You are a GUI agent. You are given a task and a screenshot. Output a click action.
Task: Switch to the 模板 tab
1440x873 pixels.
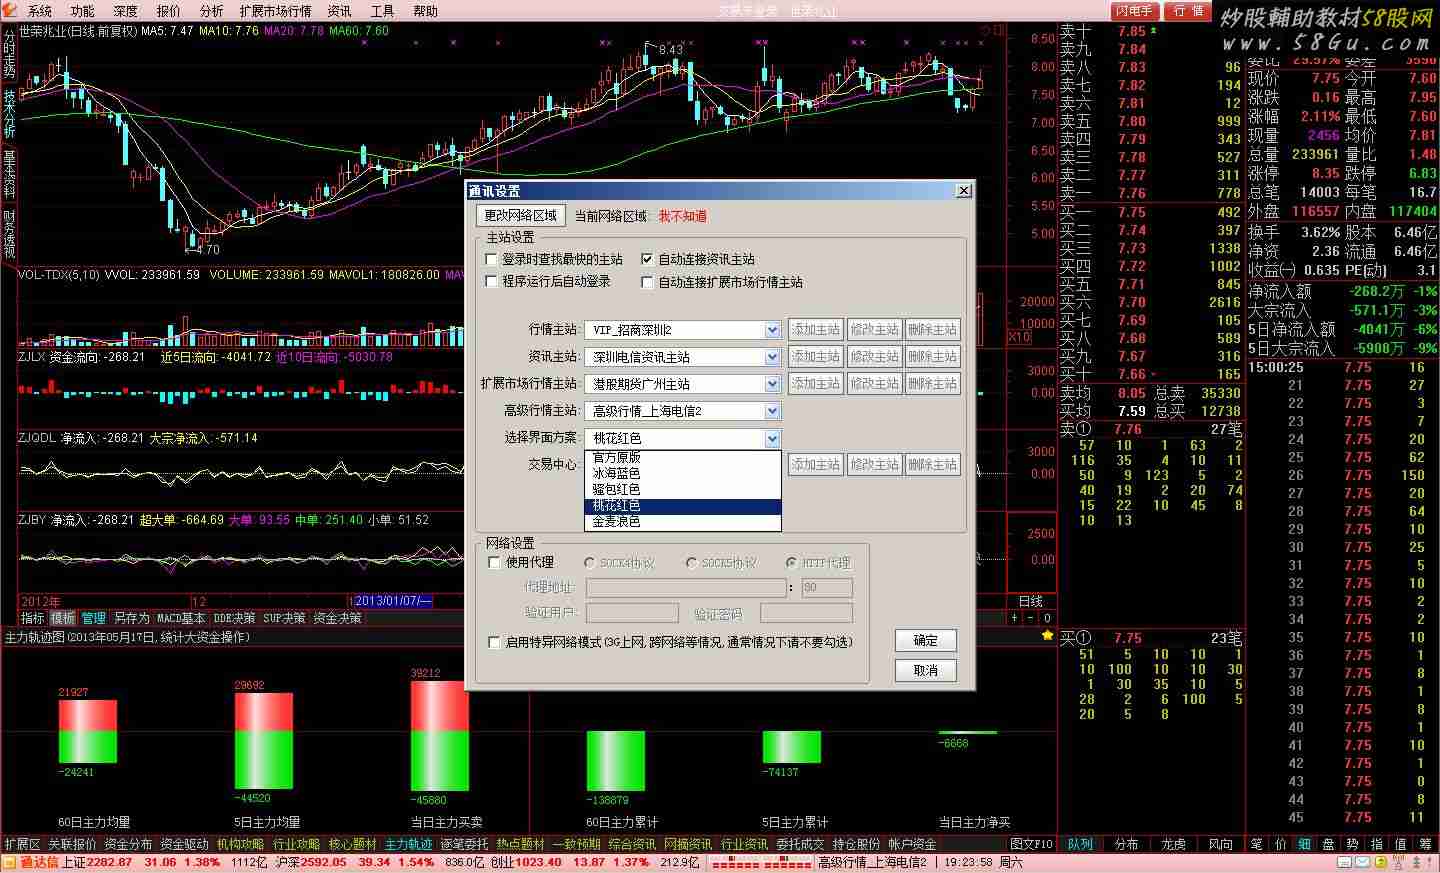pos(63,618)
